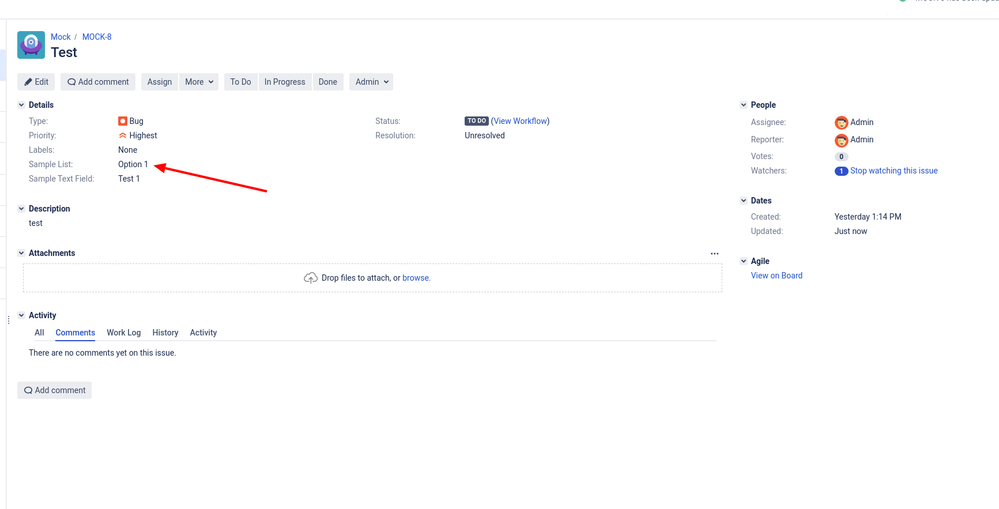999x509 pixels.
Task: Click the Mock project avatar icon
Action: [x=31, y=45]
